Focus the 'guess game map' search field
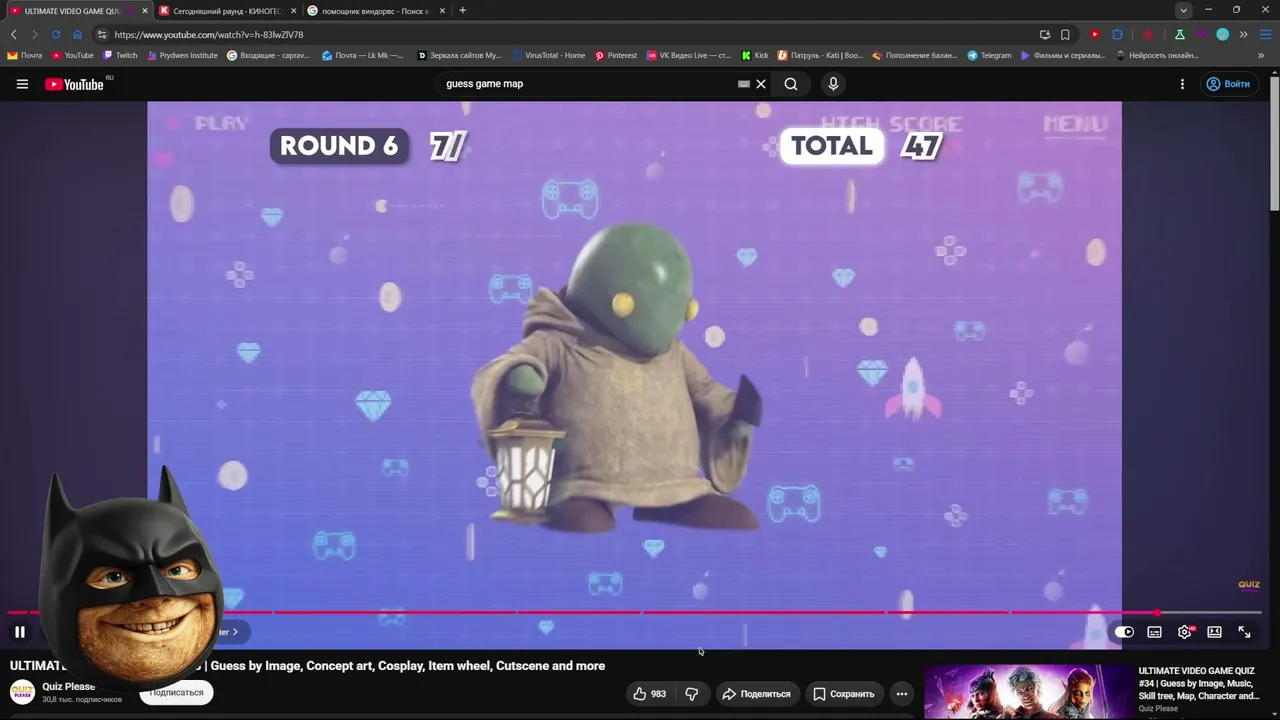The width and height of the screenshot is (1280, 720). coord(590,84)
